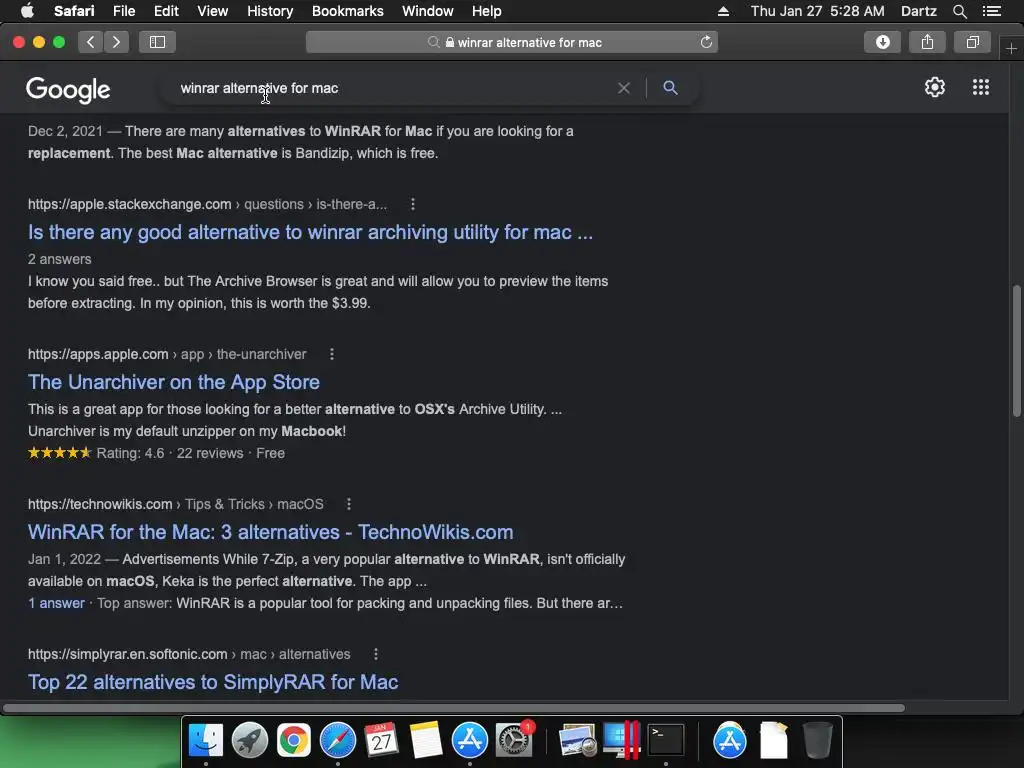Open 'WinRAR for the Mac: 3 alternatives' result
This screenshot has width=1024, height=768.
pyautogui.click(x=270, y=532)
